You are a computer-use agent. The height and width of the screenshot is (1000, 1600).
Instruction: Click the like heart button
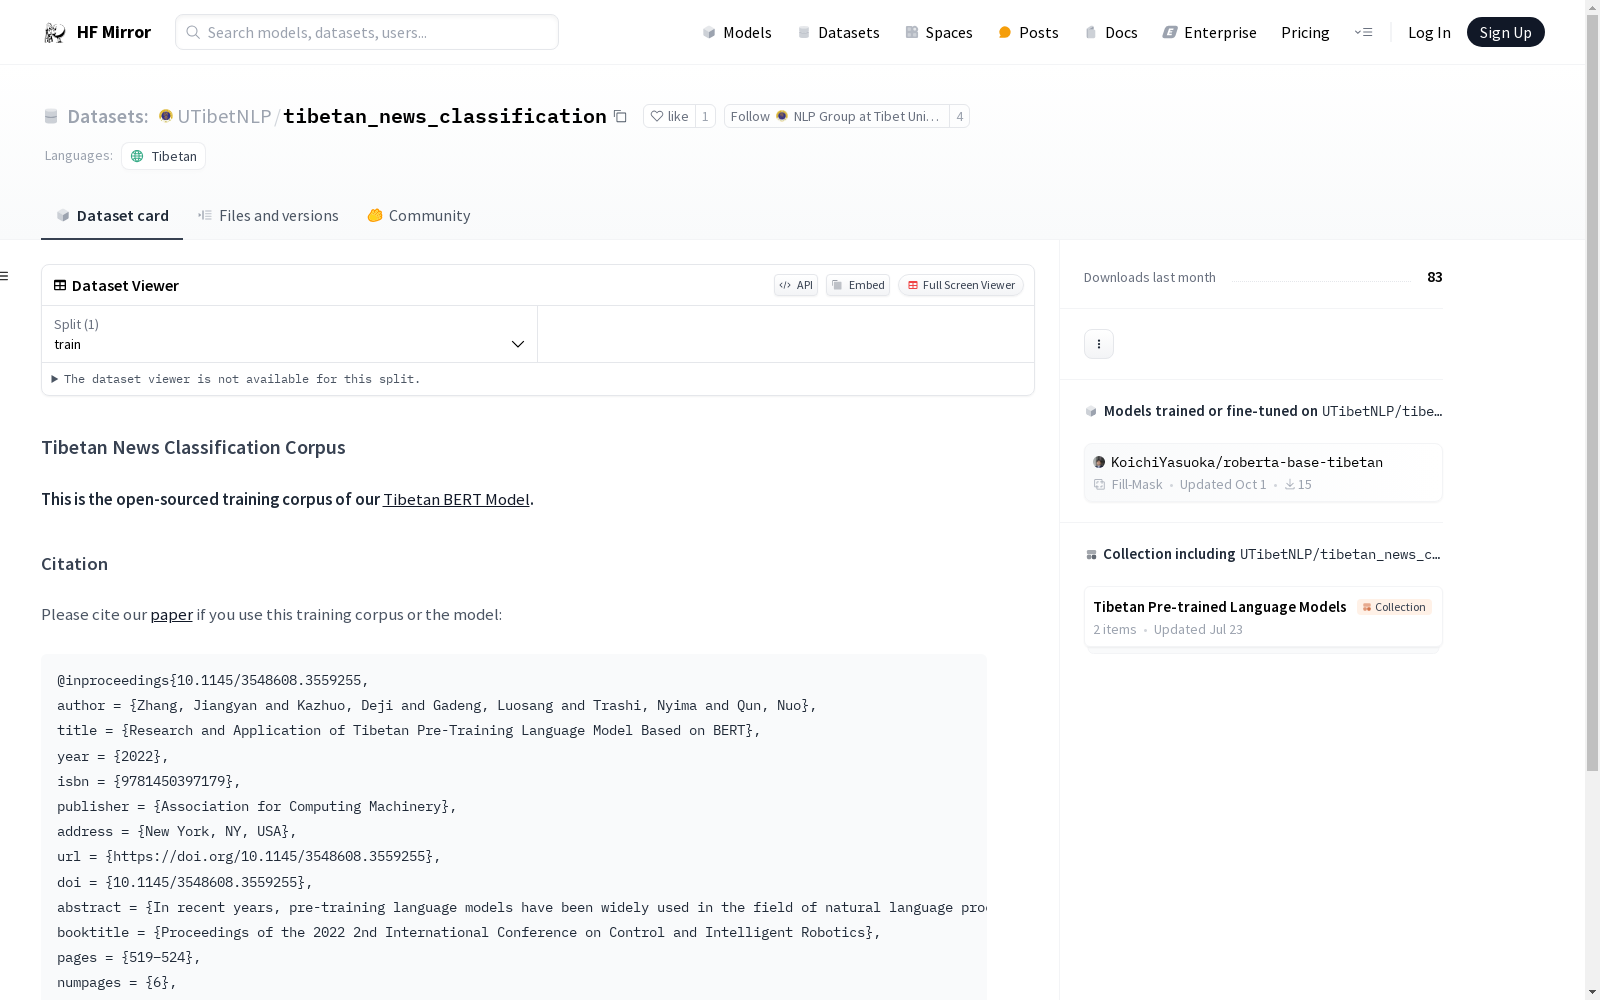click(x=669, y=116)
